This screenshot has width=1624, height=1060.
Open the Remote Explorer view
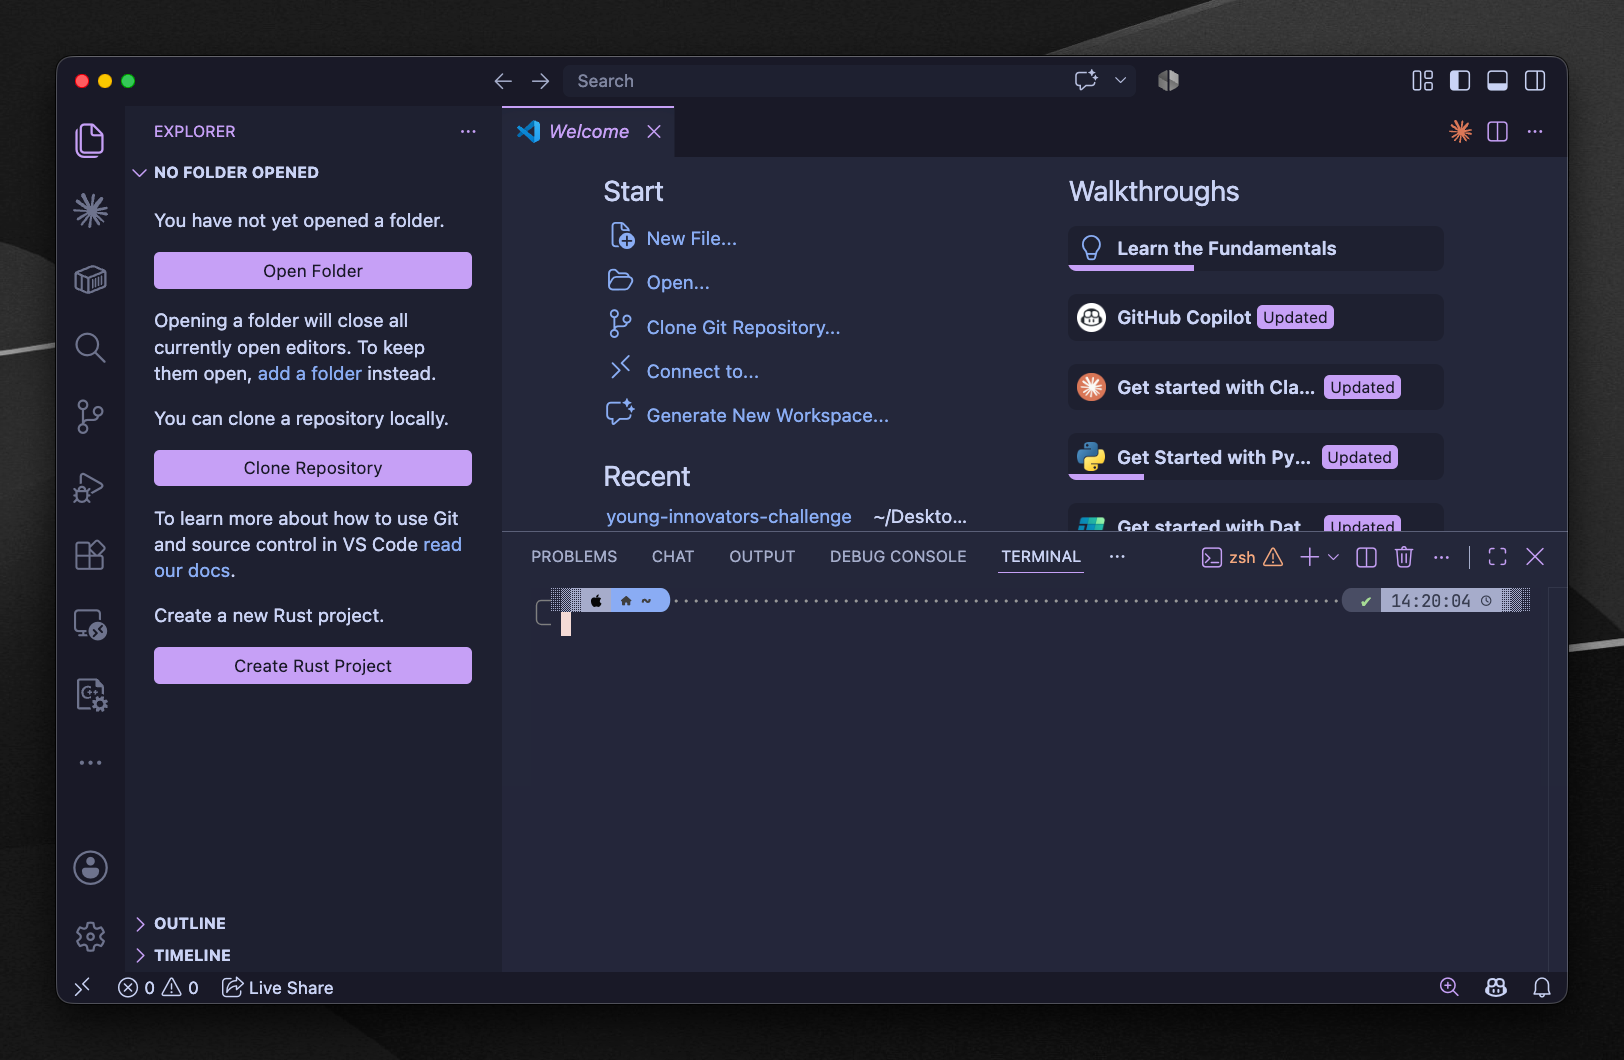[90, 625]
